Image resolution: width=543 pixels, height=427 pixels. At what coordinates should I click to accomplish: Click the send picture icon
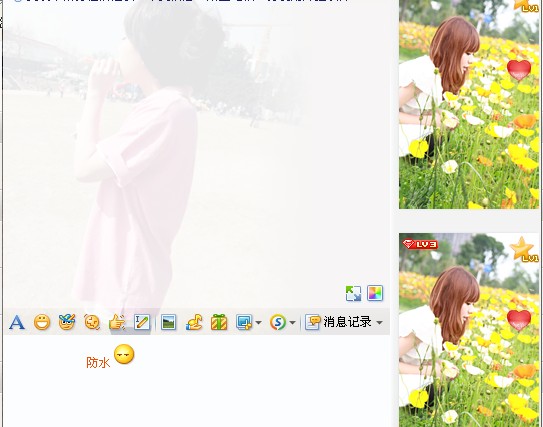tap(168, 322)
